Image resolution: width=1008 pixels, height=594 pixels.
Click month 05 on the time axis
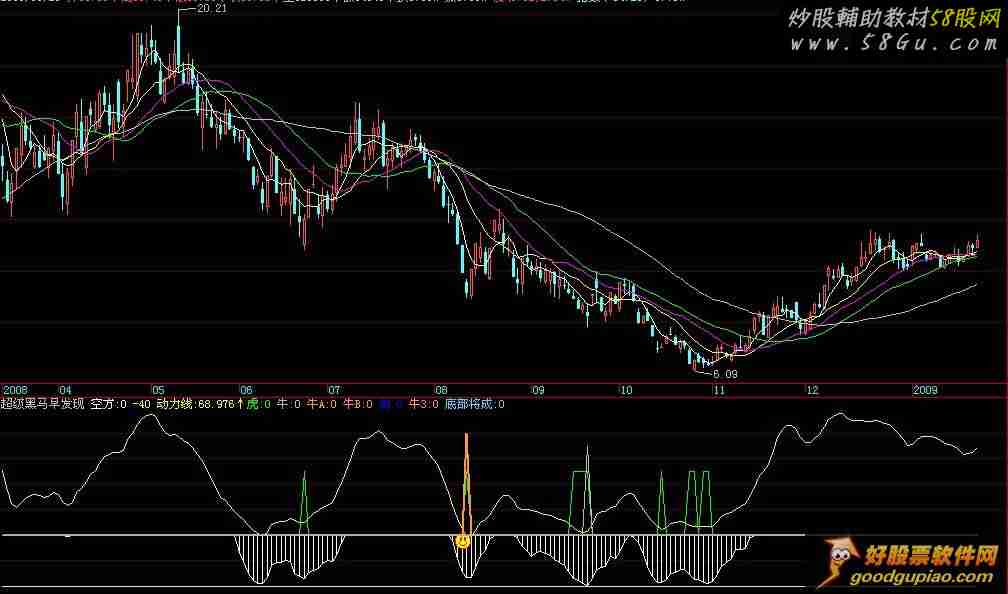158,390
